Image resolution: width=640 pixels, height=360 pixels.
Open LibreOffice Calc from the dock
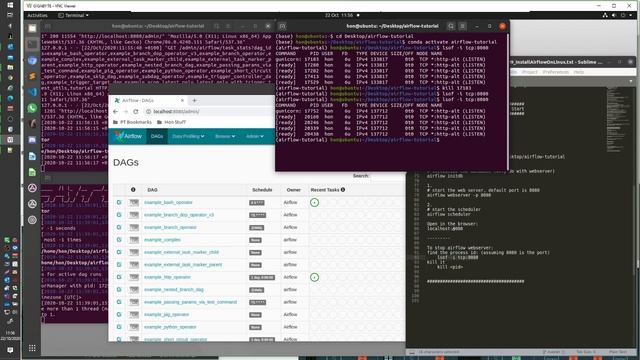tap(32, 172)
